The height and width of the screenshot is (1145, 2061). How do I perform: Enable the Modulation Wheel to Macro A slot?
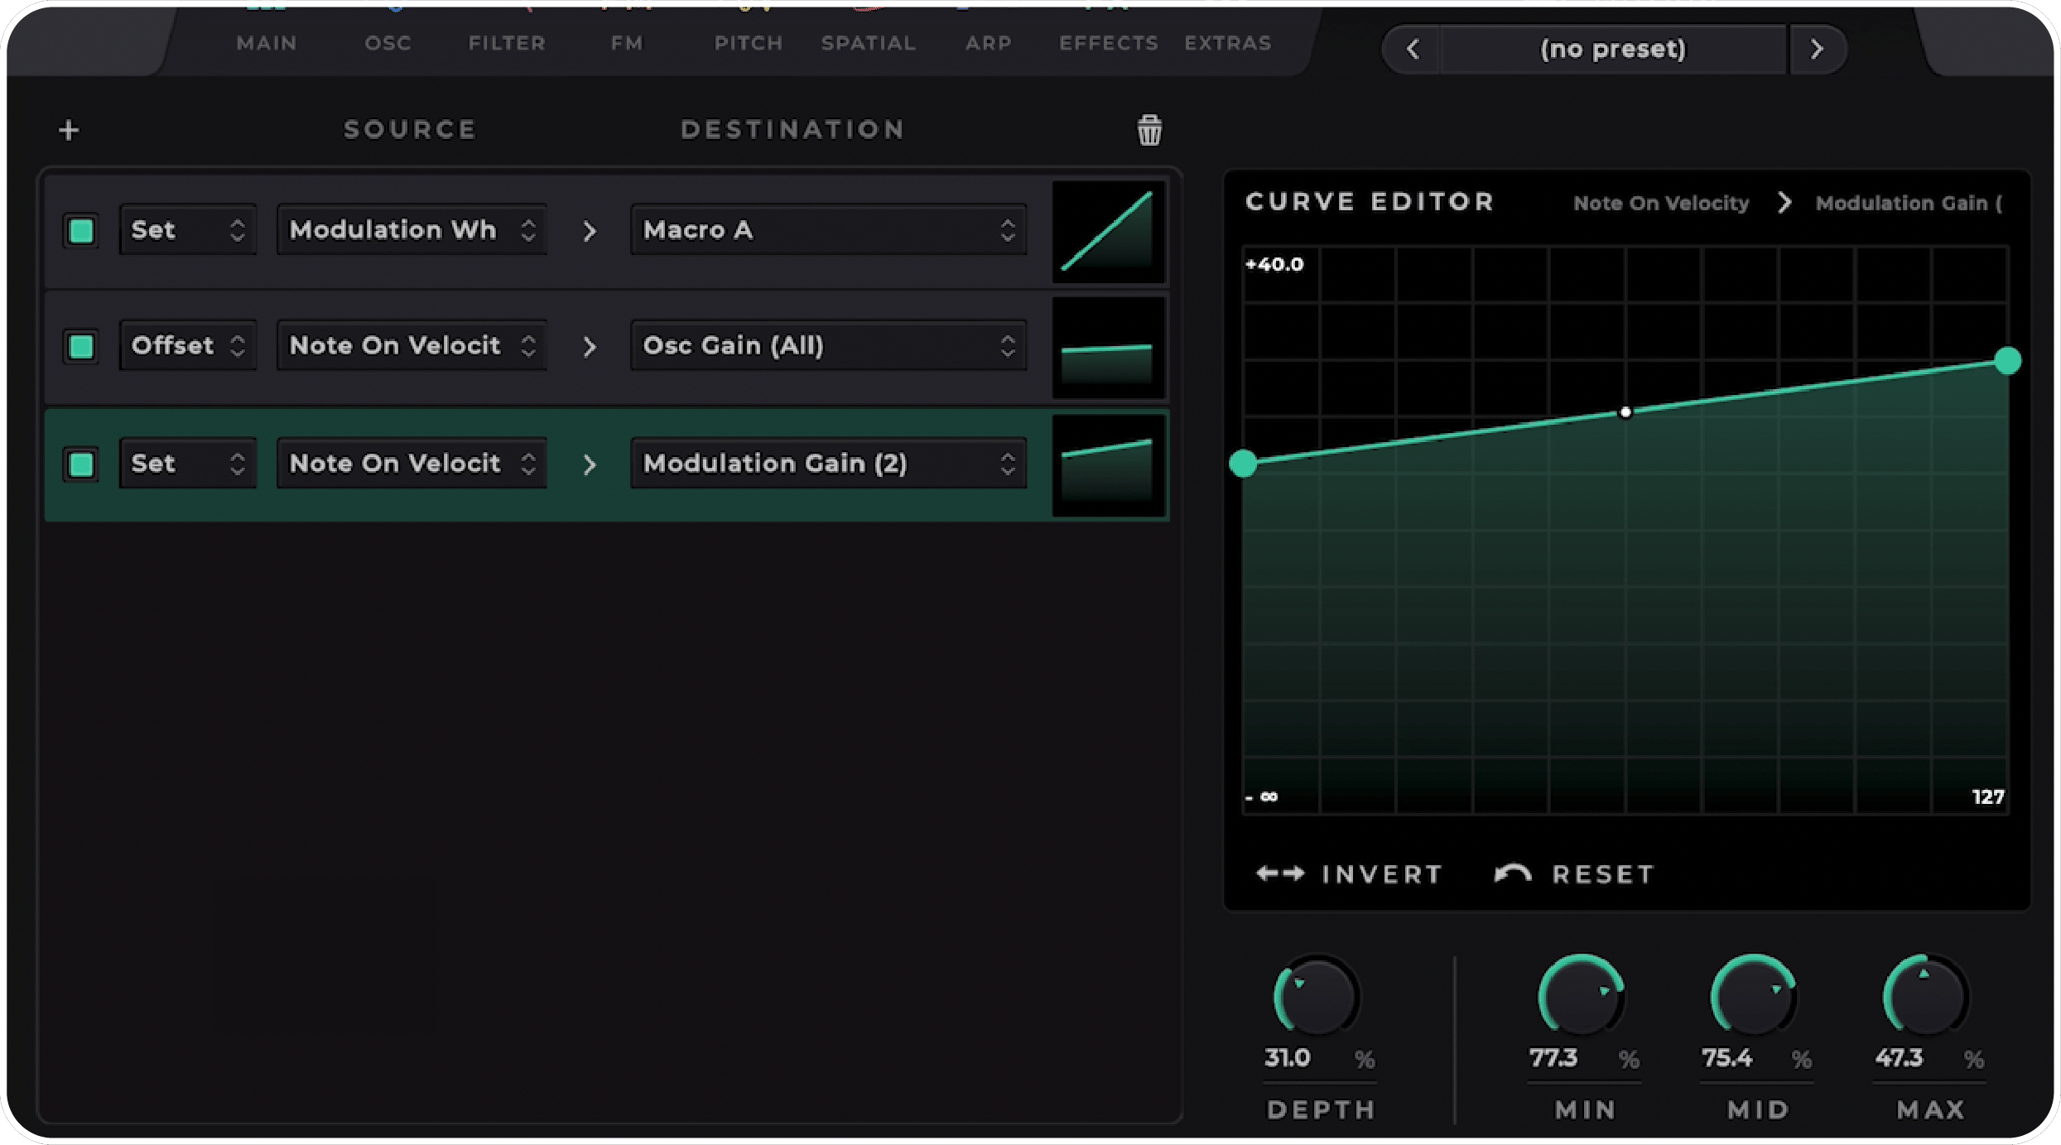(81, 229)
